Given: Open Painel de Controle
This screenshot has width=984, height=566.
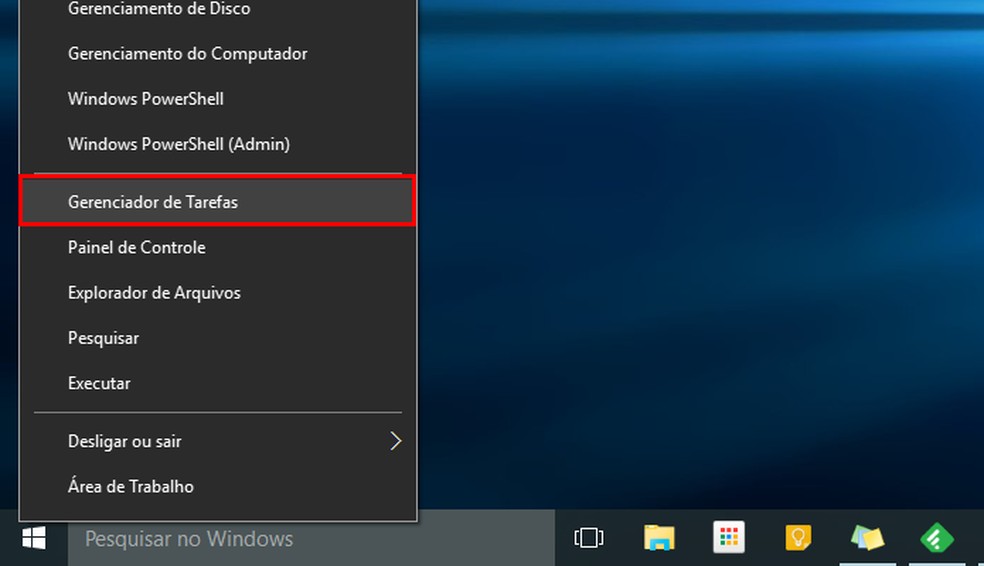Looking at the screenshot, I should (218, 247).
